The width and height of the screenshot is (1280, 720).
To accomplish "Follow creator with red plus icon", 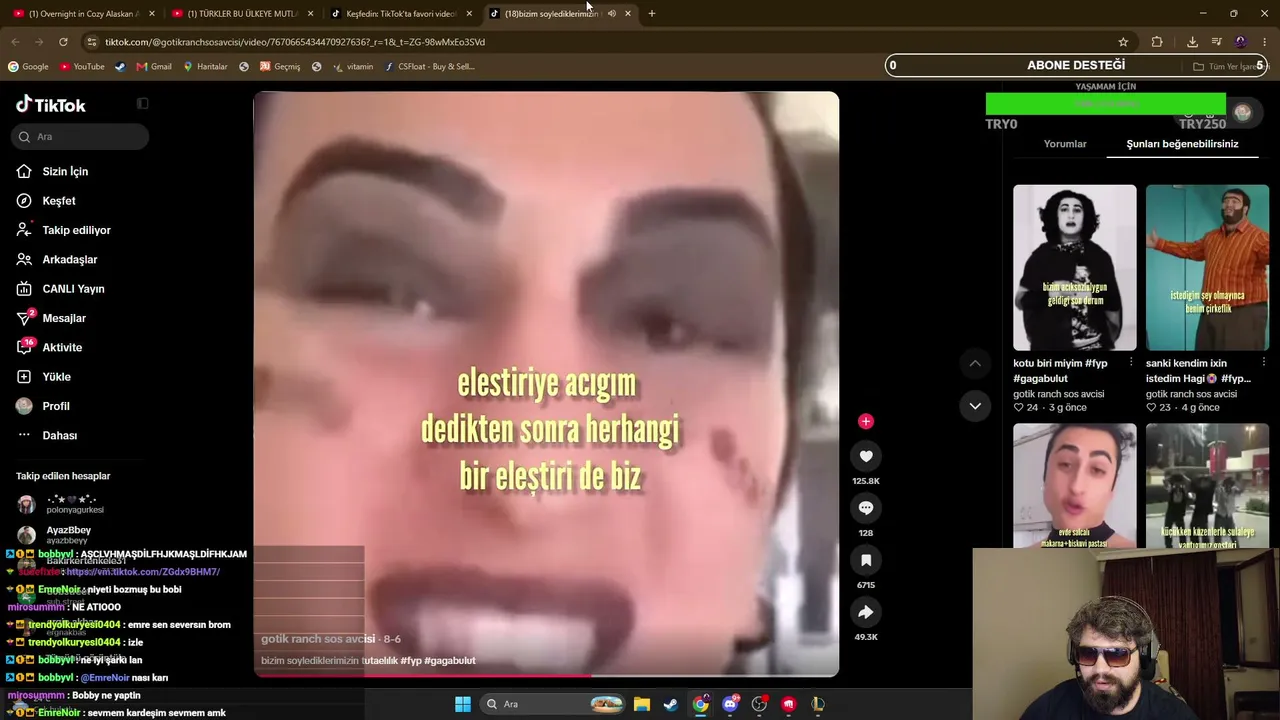I will pyautogui.click(x=866, y=421).
